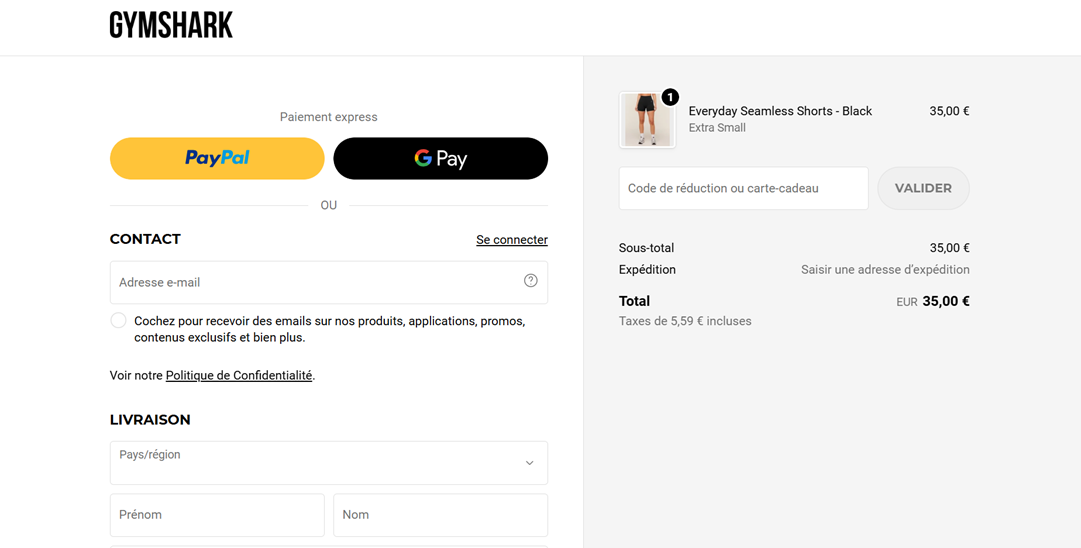The height and width of the screenshot is (548, 1081).
Task: Click the Everyday Seamless Shorts - Black title
Action: 780,111
